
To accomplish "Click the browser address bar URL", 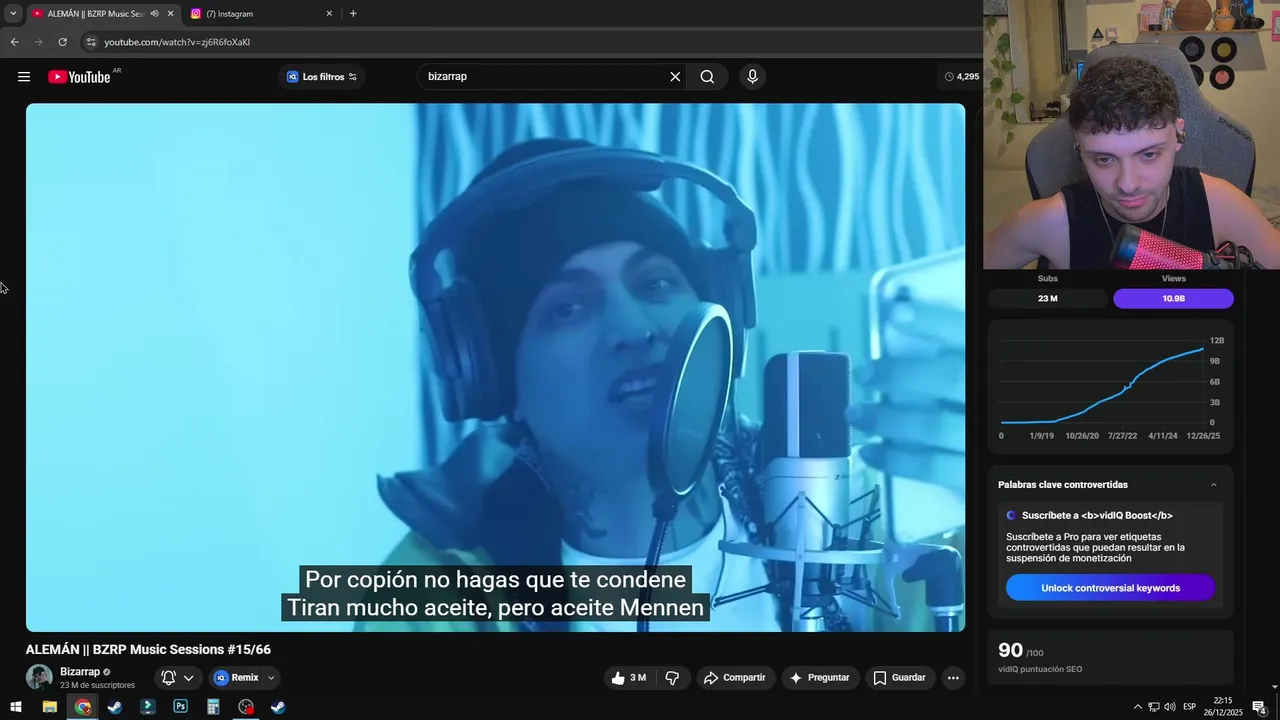I will coord(177,42).
